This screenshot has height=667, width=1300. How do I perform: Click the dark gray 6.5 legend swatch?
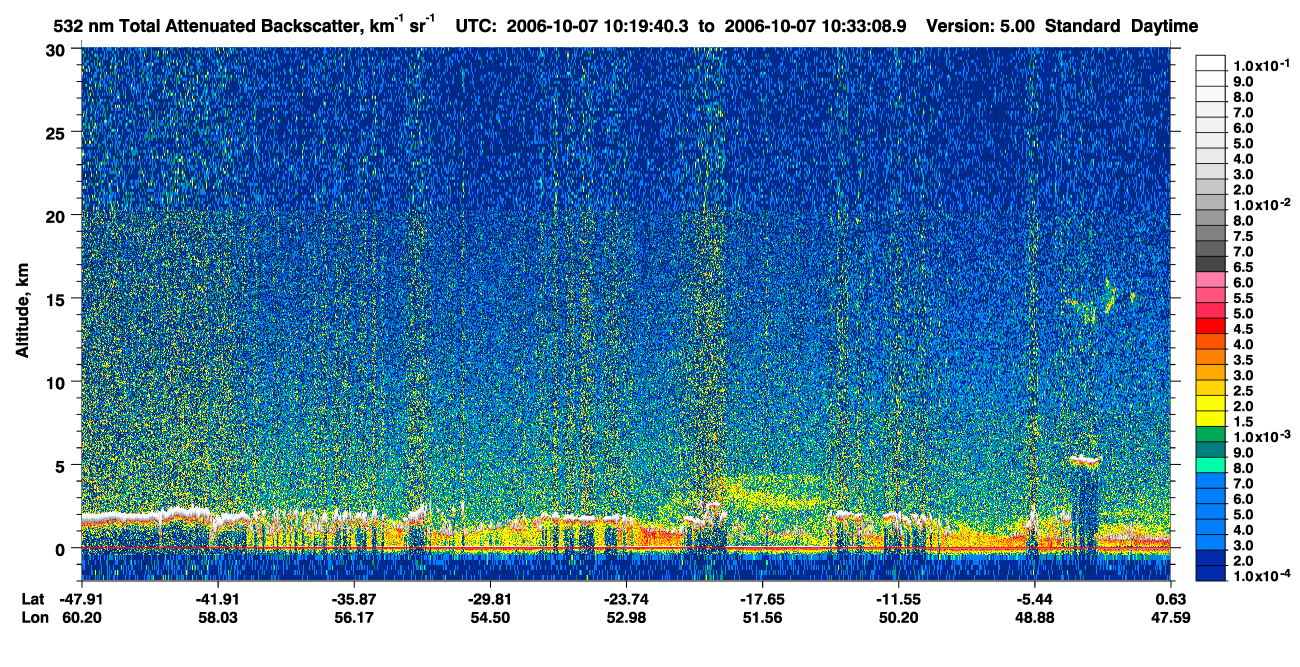[1210, 266]
